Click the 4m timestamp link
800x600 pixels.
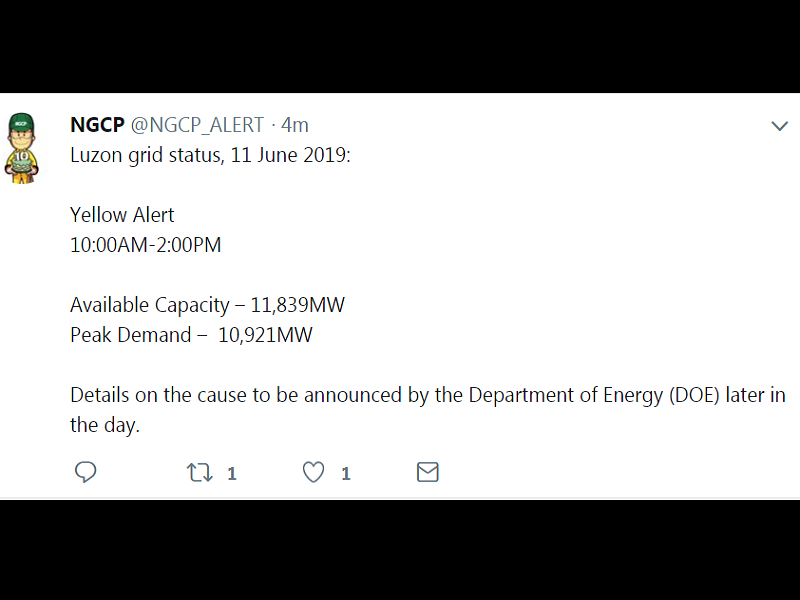click(x=294, y=125)
